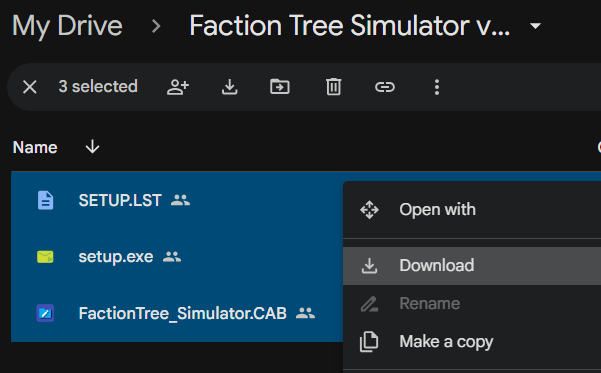Expand the folder name dropdown arrow
The image size is (601, 373).
(535, 26)
